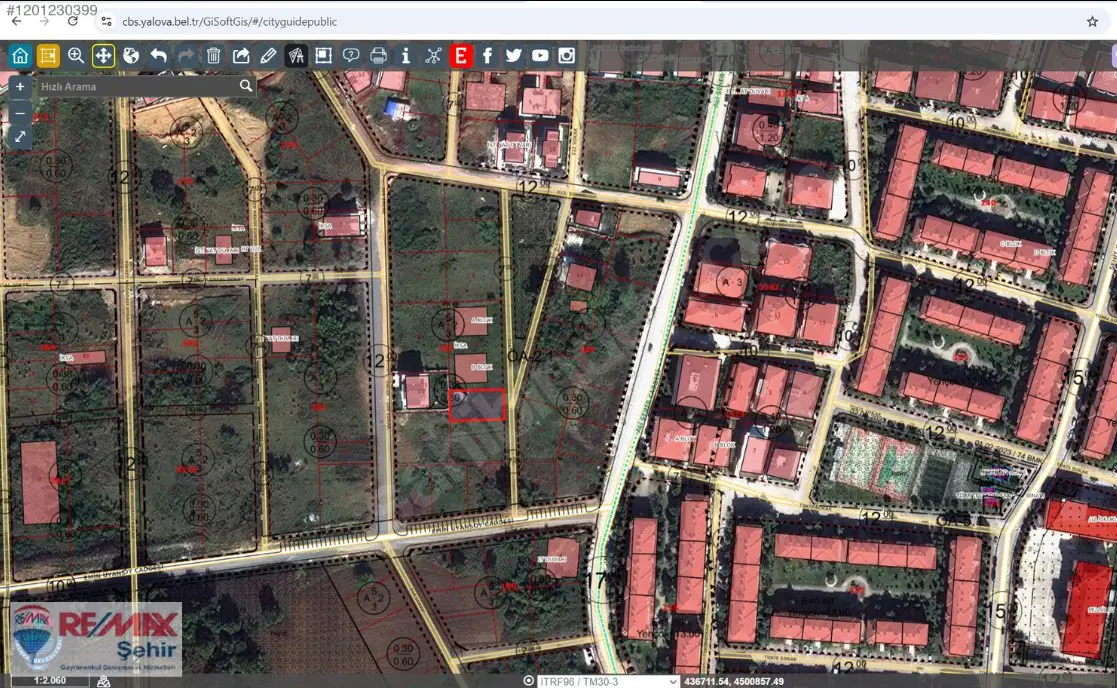The width and height of the screenshot is (1117, 688).
Task: Click the browser back arrow
Action: [x=16, y=21]
